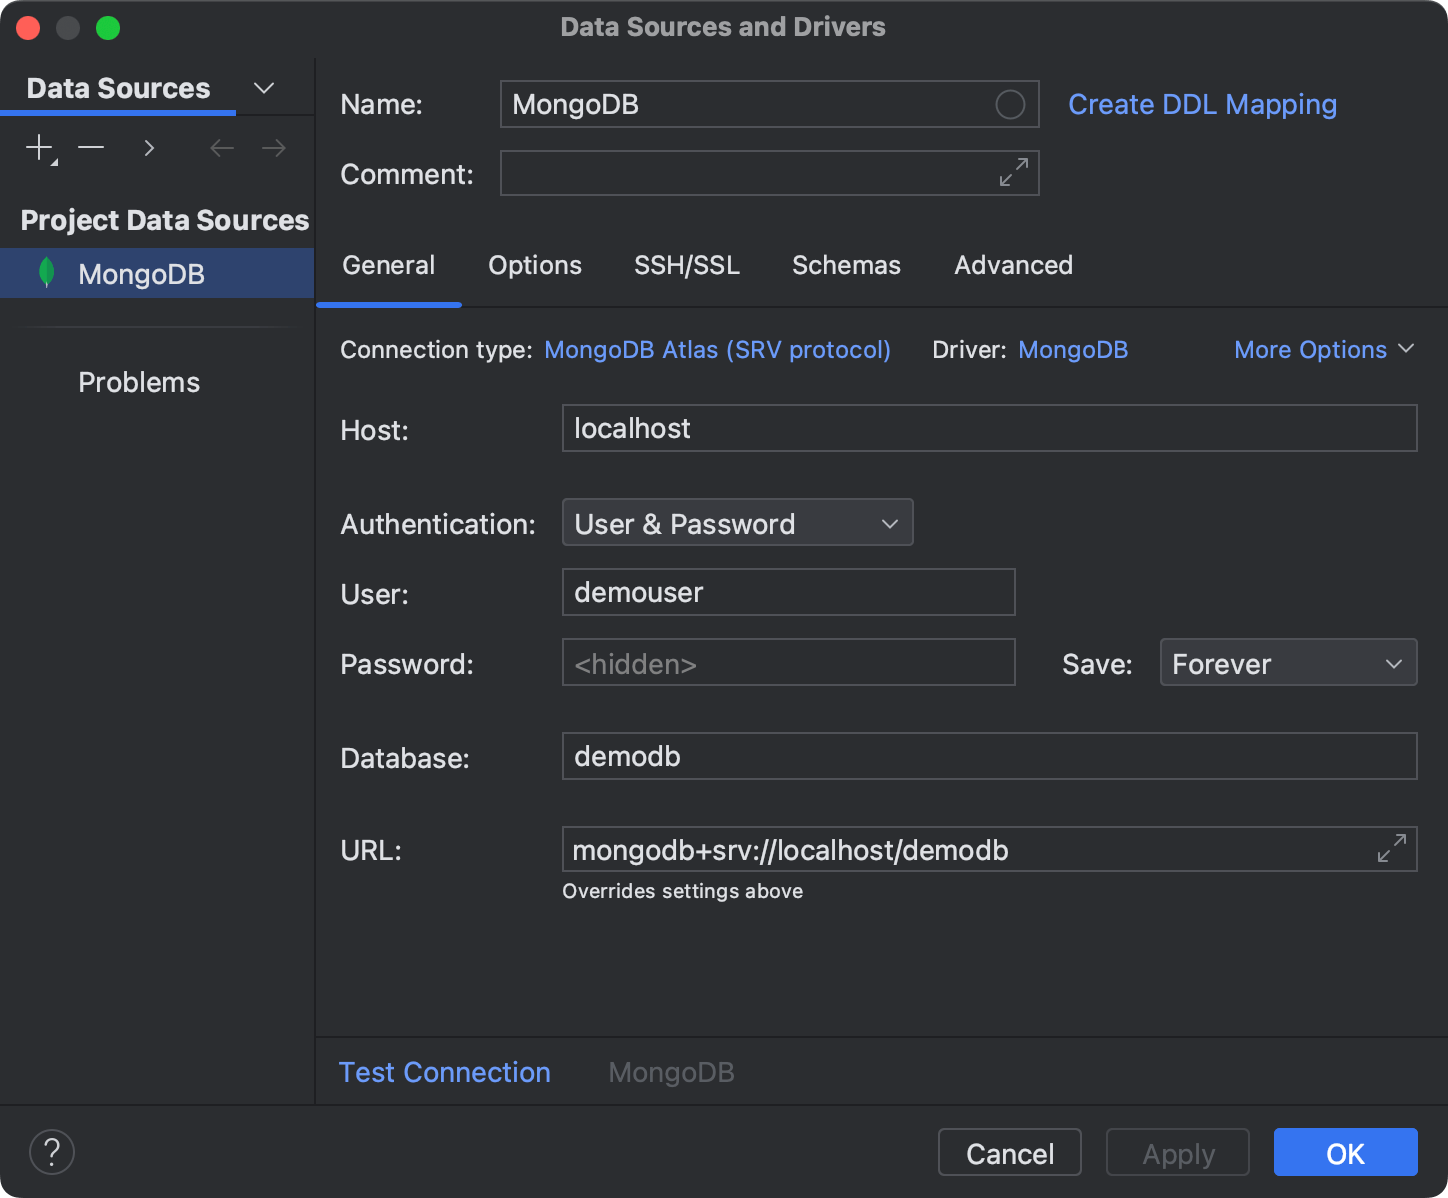Open the Authentication dropdown showing User & Password
The width and height of the screenshot is (1448, 1198).
point(737,522)
